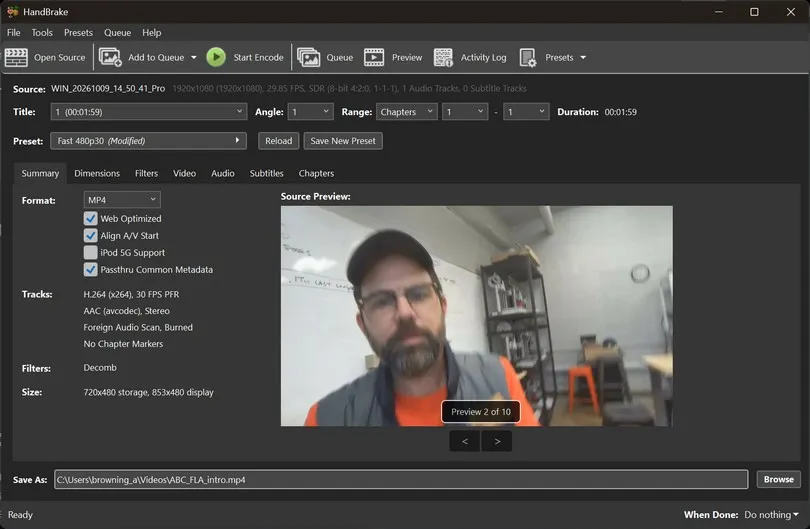Click the No Chapter Markers text
Image resolution: width=810 pixels, height=529 pixels.
(123, 344)
